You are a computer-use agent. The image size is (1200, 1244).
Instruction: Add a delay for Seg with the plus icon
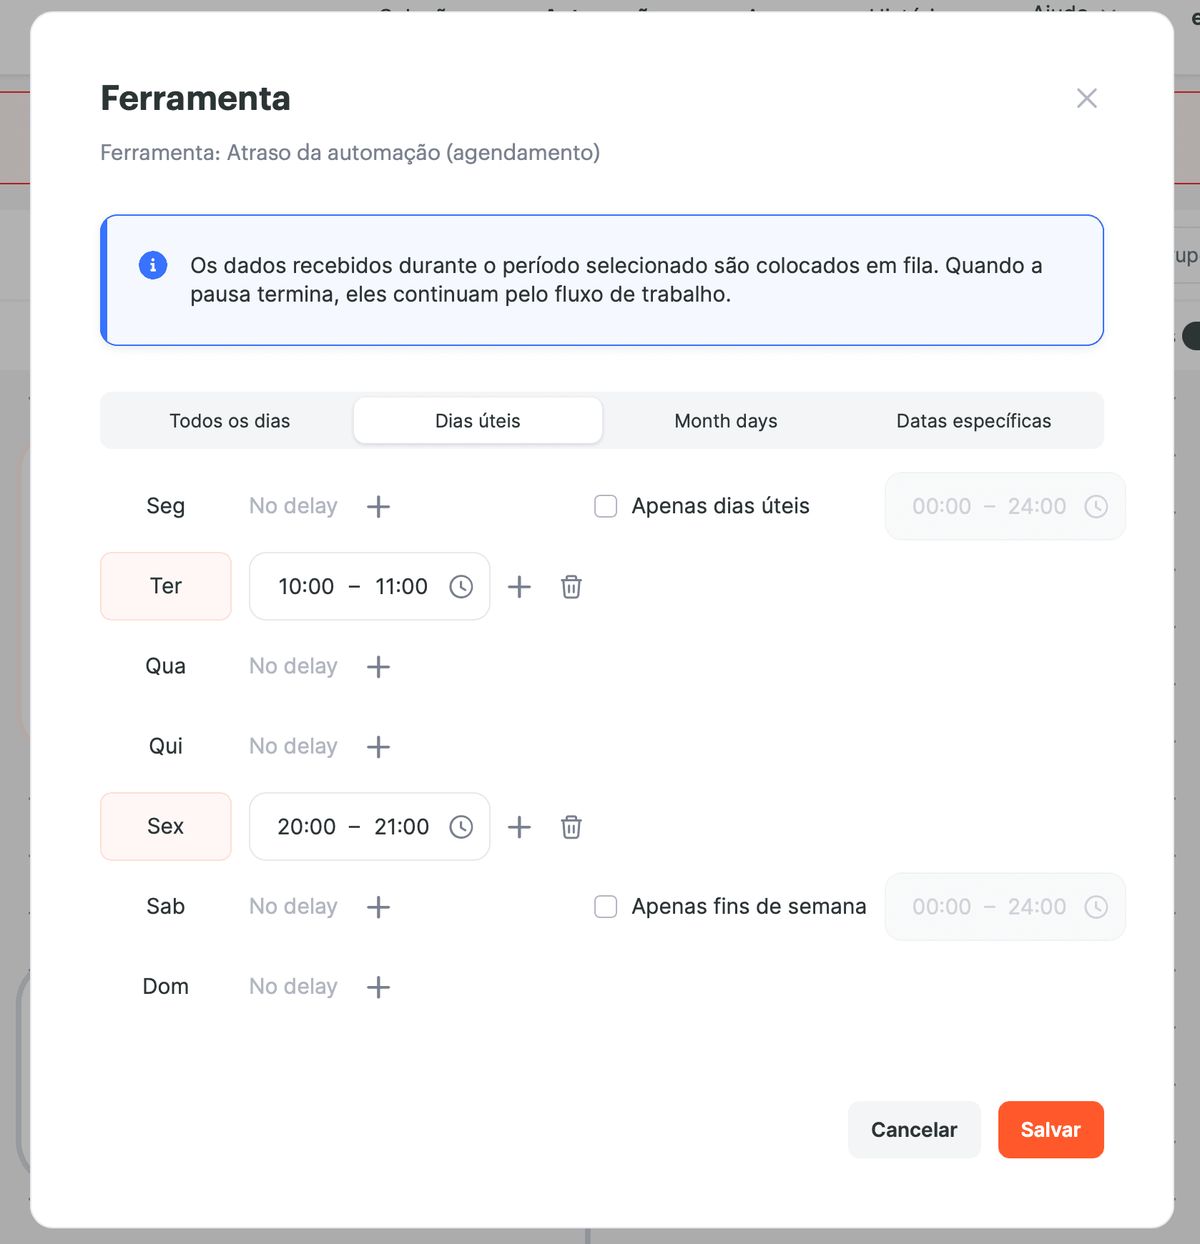[x=378, y=506]
